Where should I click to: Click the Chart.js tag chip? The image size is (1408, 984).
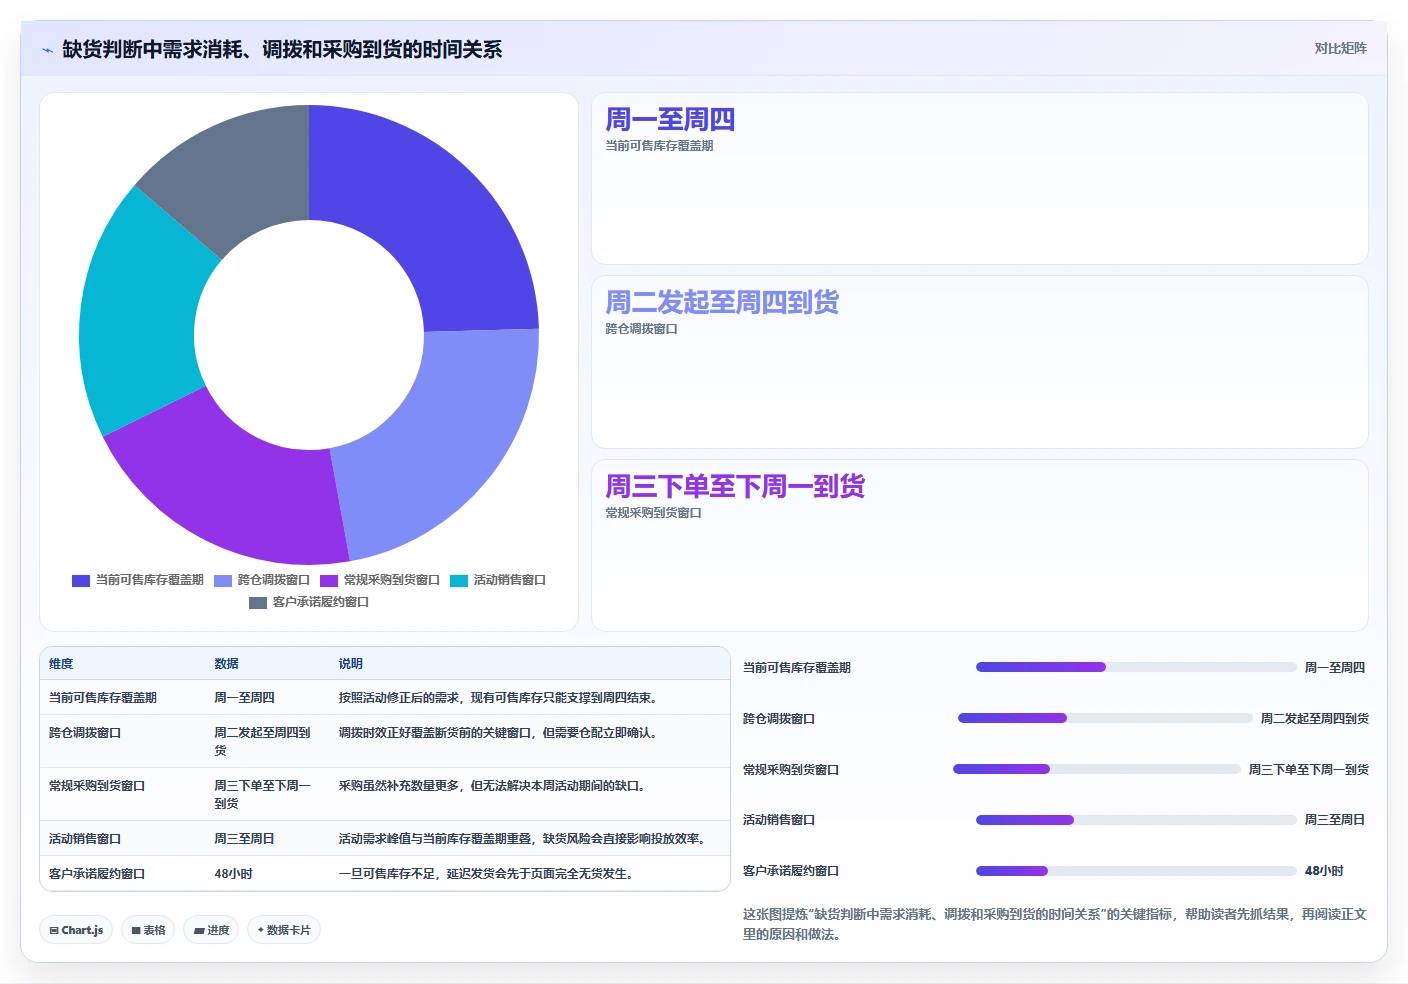76,930
